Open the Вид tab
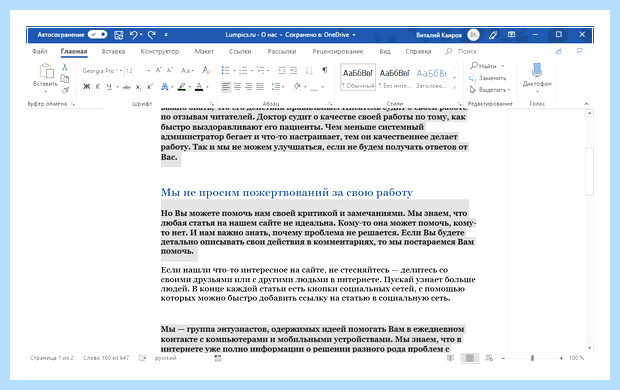620x390 pixels. (385, 51)
